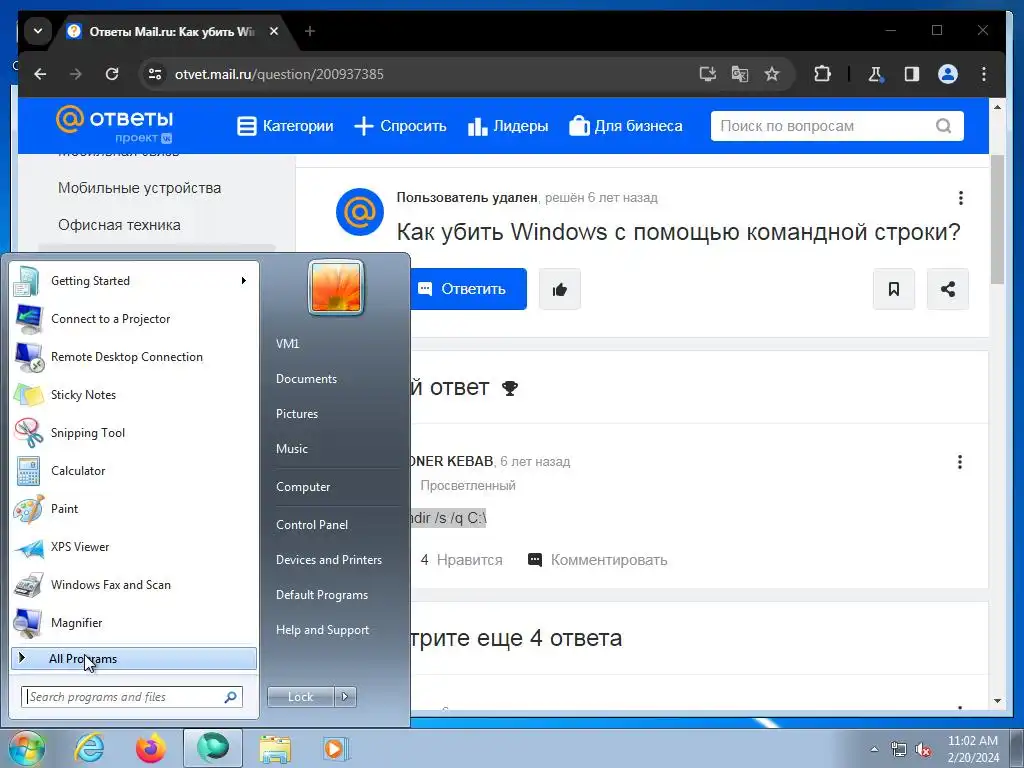The image size is (1024, 768).
Task: Click the Chrome Labs flask icon
Action: coord(876,74)
